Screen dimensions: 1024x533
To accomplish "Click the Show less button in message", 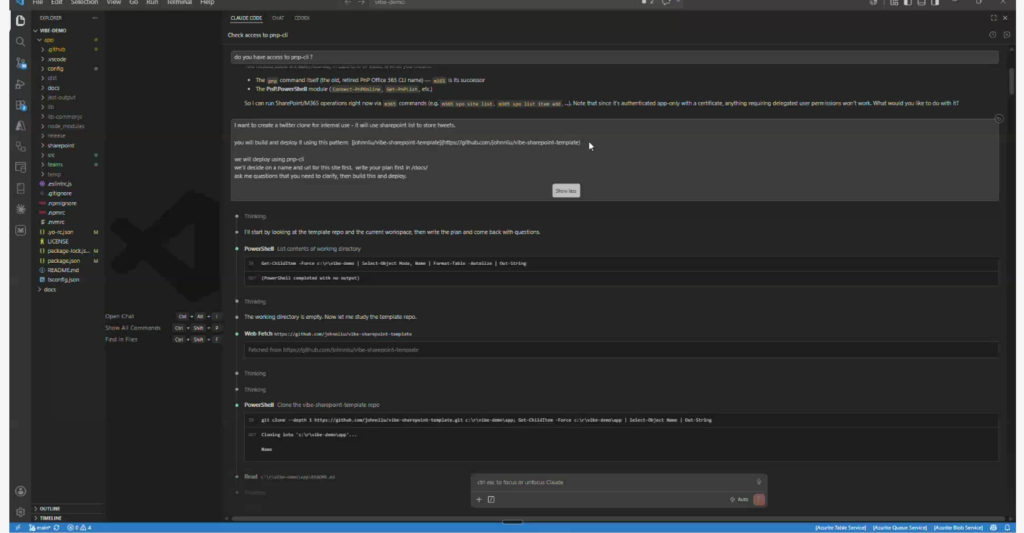I will click(x=566, y=191).
